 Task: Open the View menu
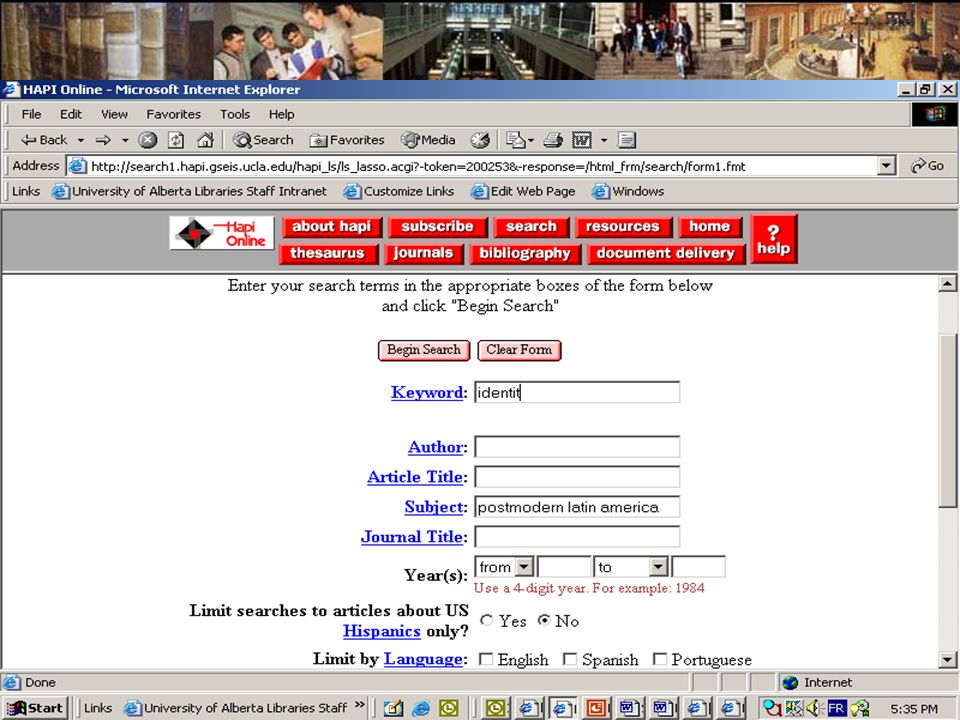[114, 114]
